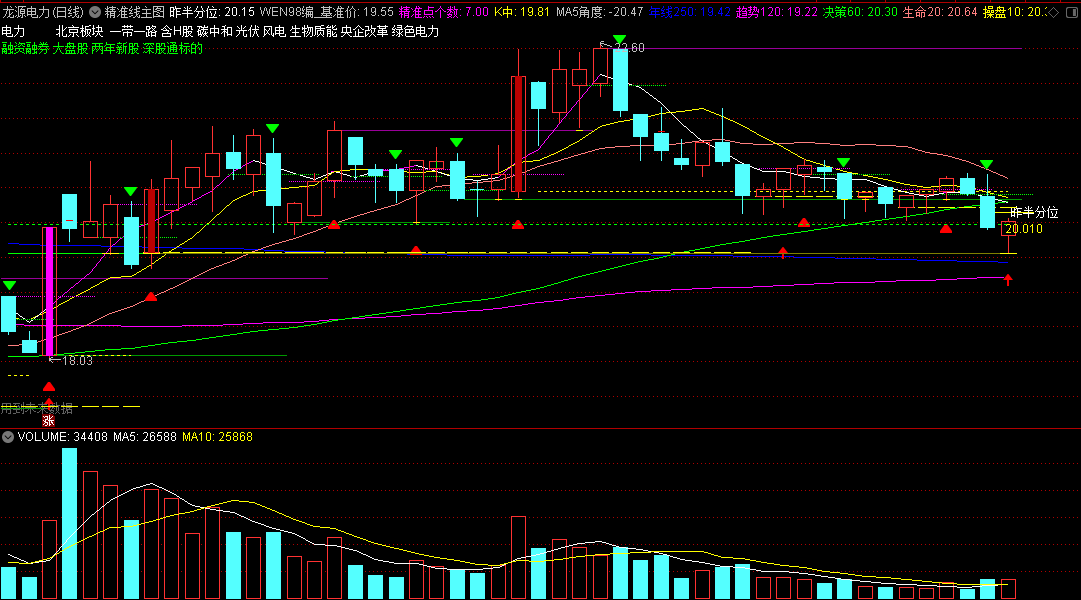Select the 龙源电力(日线) stock title

(x=43, y=12)
